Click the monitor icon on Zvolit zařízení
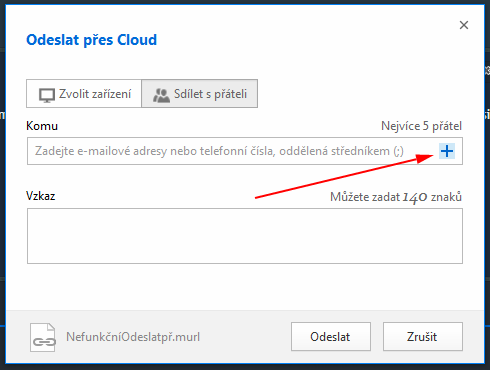Screen dimensions: 490x370 click(x=47, y=95)
